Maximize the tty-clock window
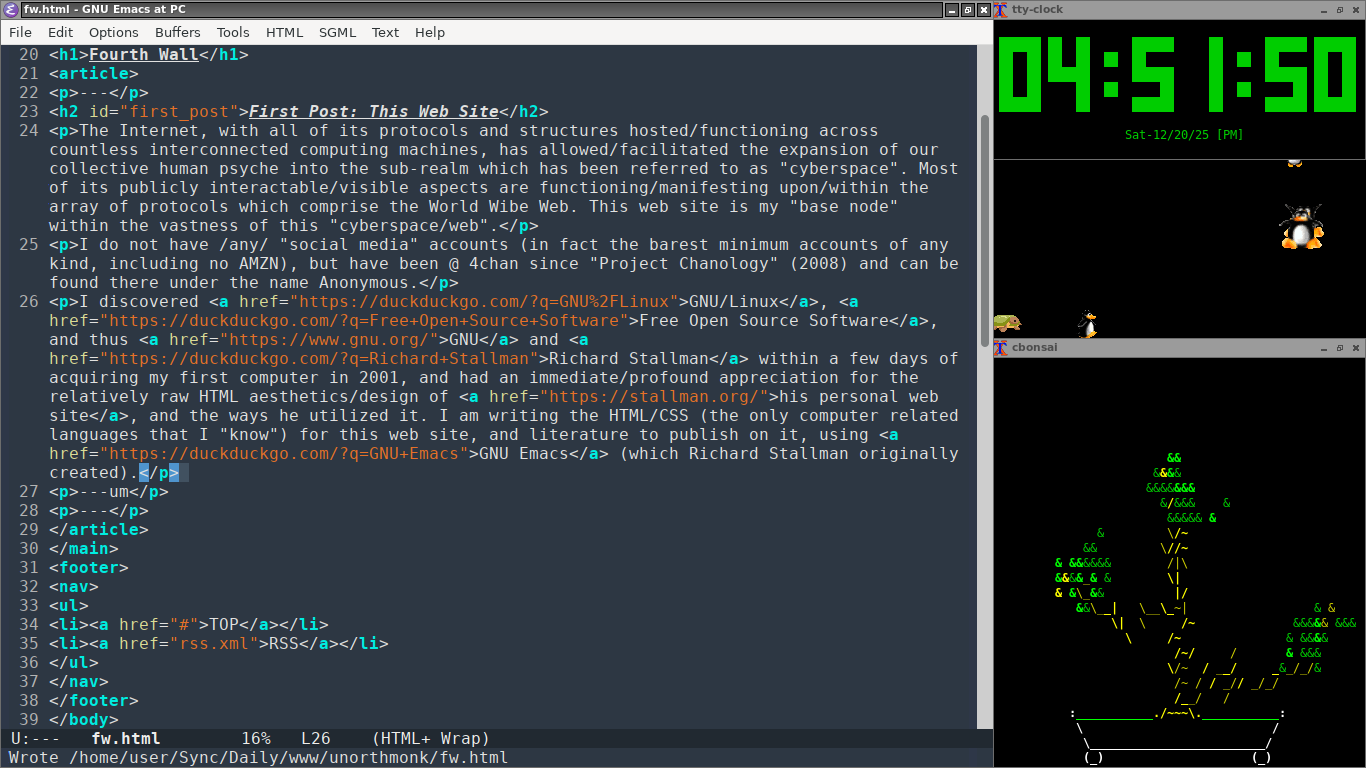This screenshot has height=768, width=1366. point(1340,10)
